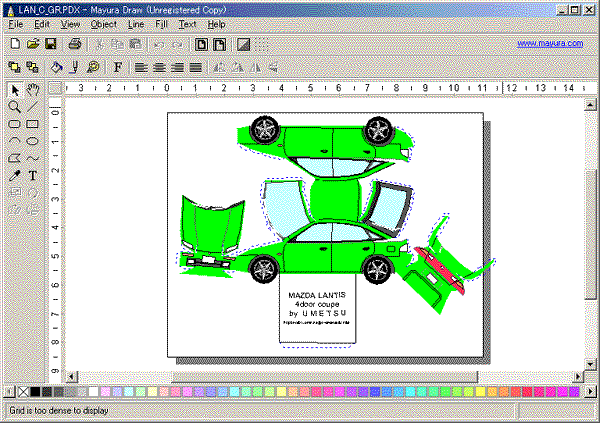600x423 pixels.
Task: Open the color palette editor icon
Action: (x=93, y=67)
